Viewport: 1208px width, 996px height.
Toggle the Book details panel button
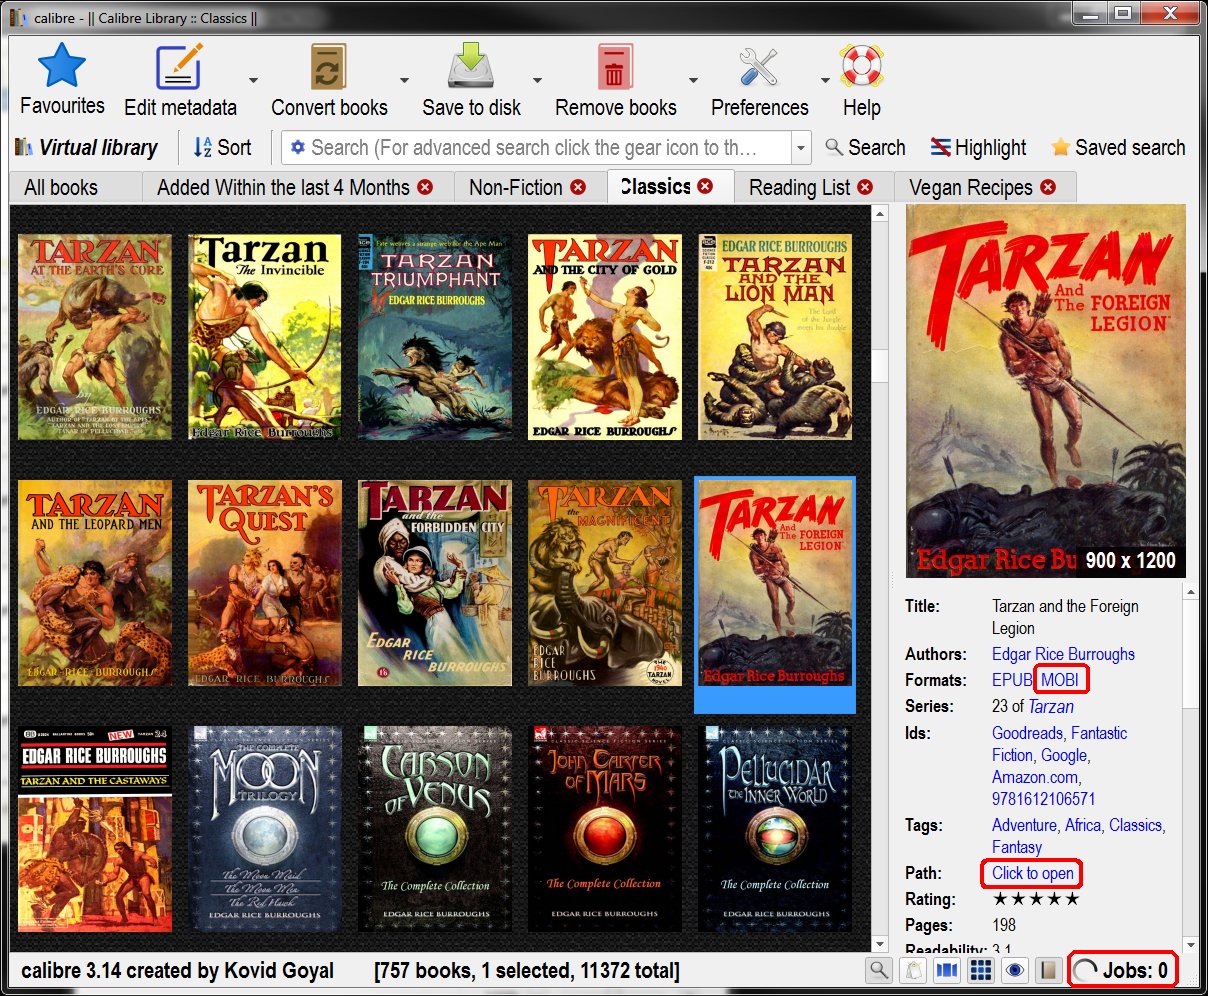1048,970
